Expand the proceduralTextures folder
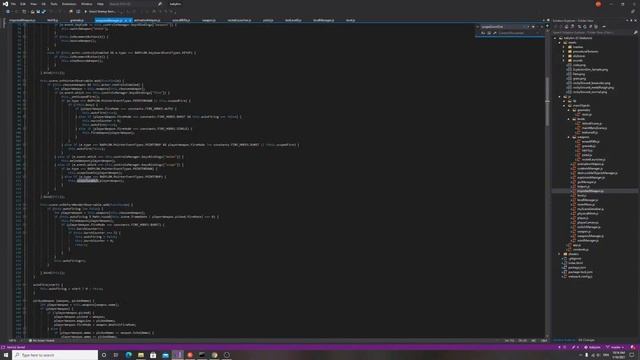Screen dimensions: 640x360 click(565, 52)
